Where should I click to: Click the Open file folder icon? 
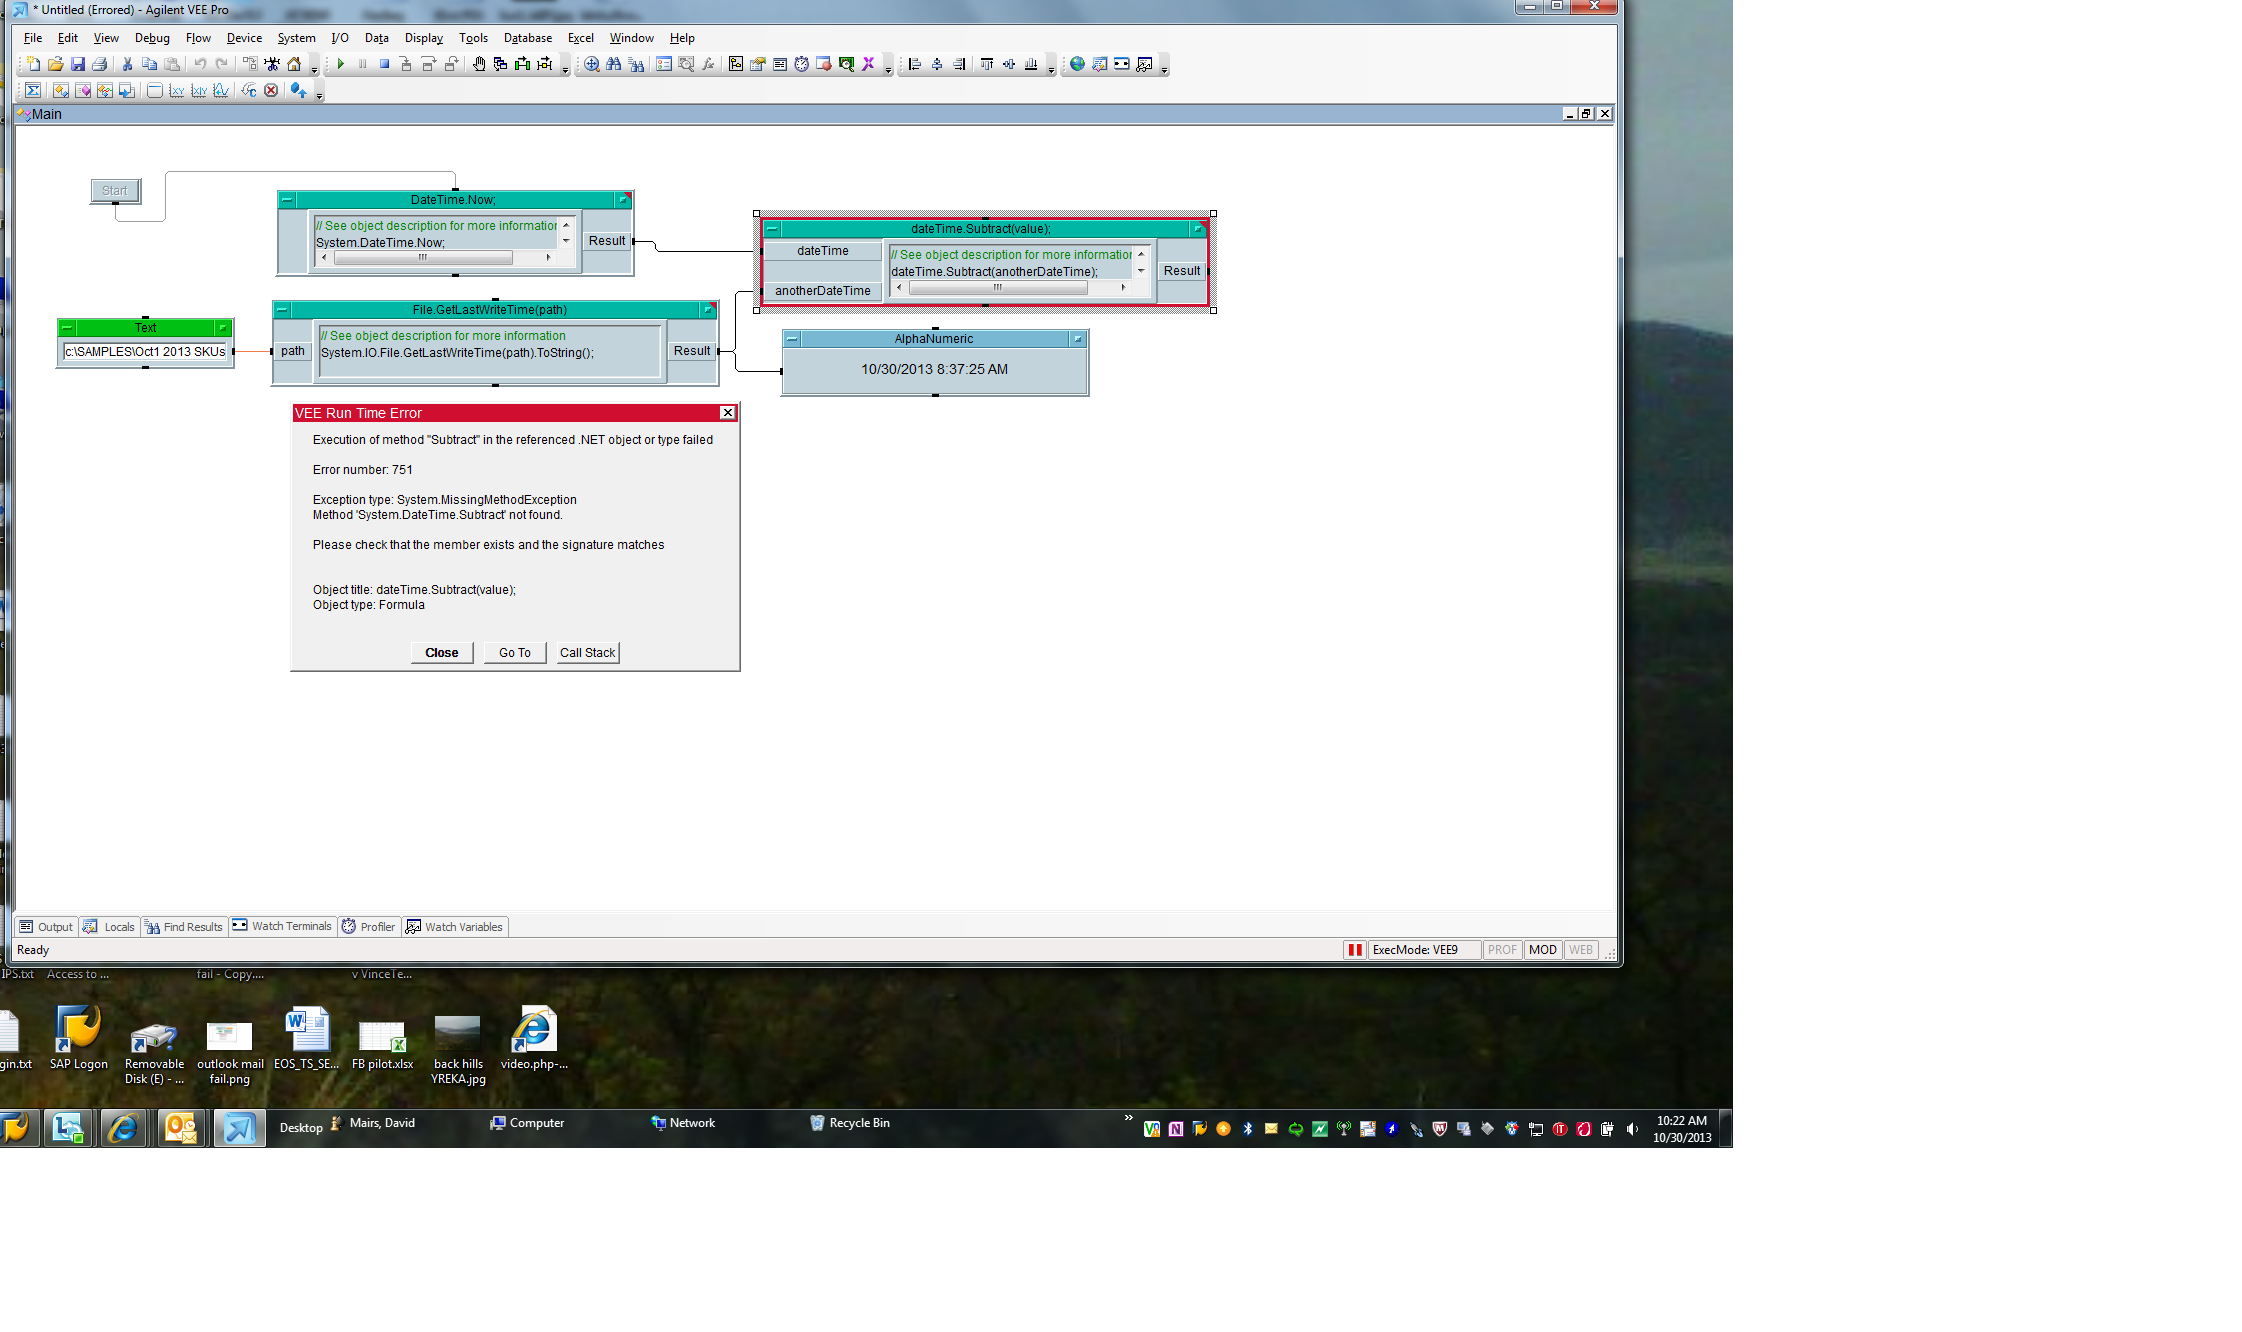coord(55,64)
